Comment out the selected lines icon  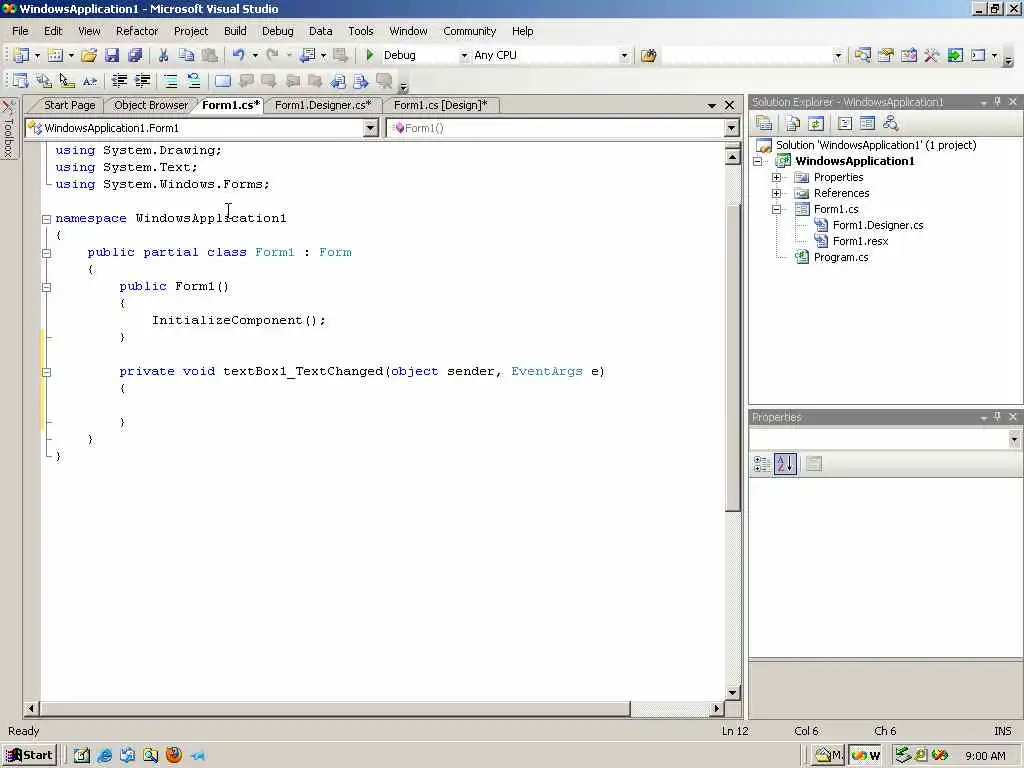point(170,80)
